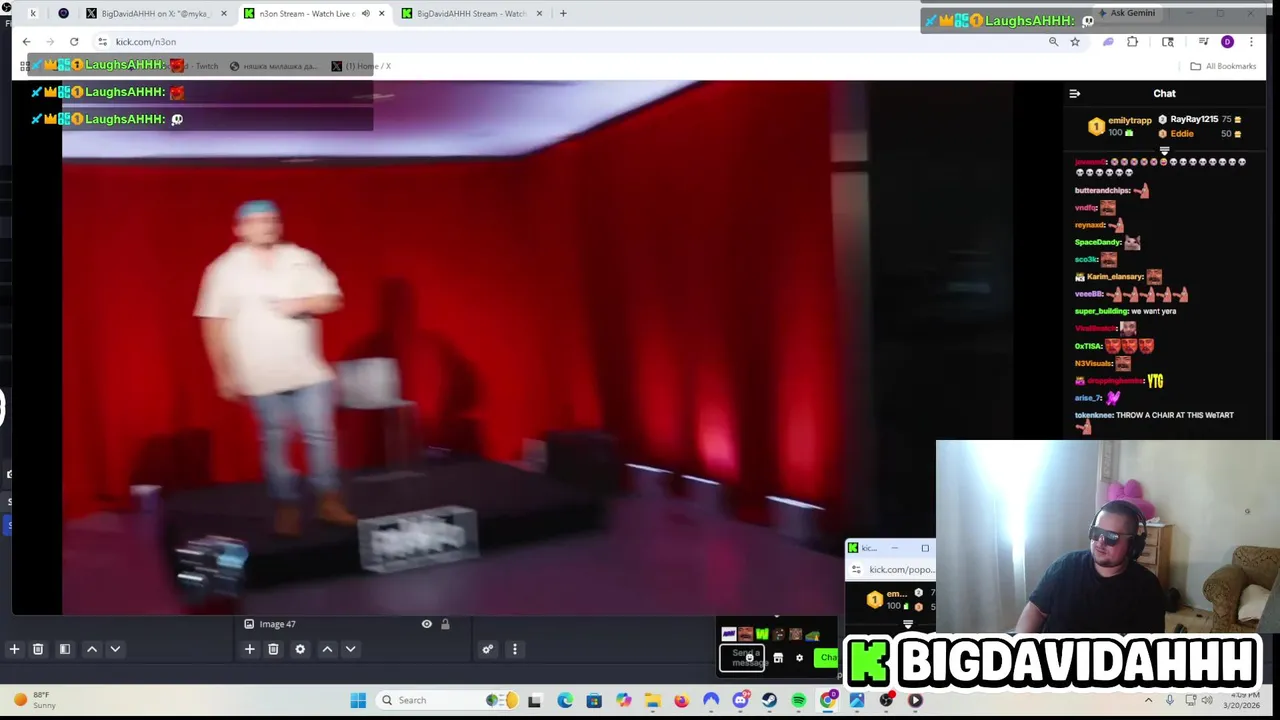Screen dimensions: 1280x720
Task: Send message with the green Chat button
Action: (x=828, y=658)
